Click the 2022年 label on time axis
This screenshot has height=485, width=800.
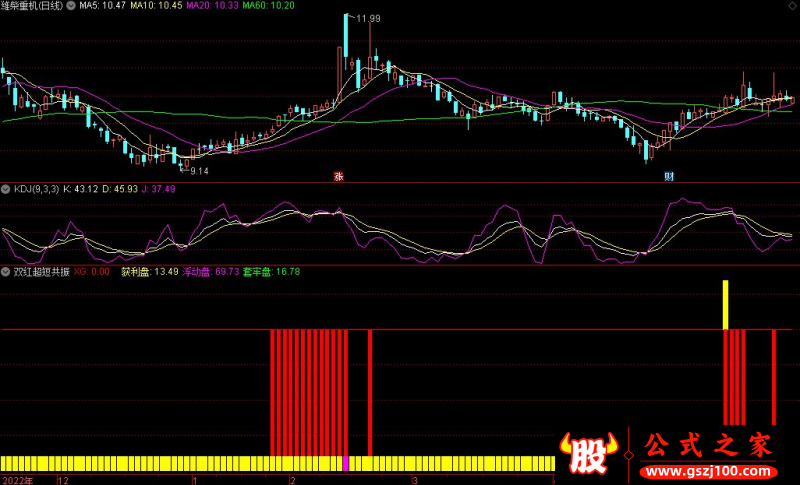[17, 480]
